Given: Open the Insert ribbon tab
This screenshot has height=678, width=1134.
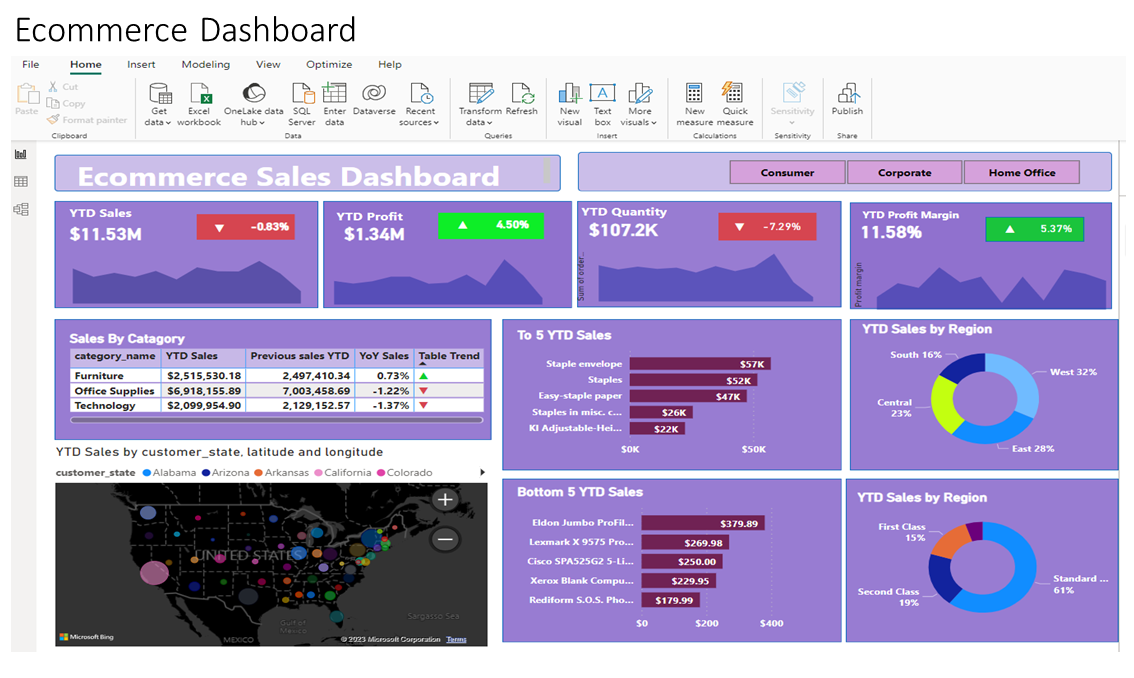Looking at the screenshot, I should 141,65.
